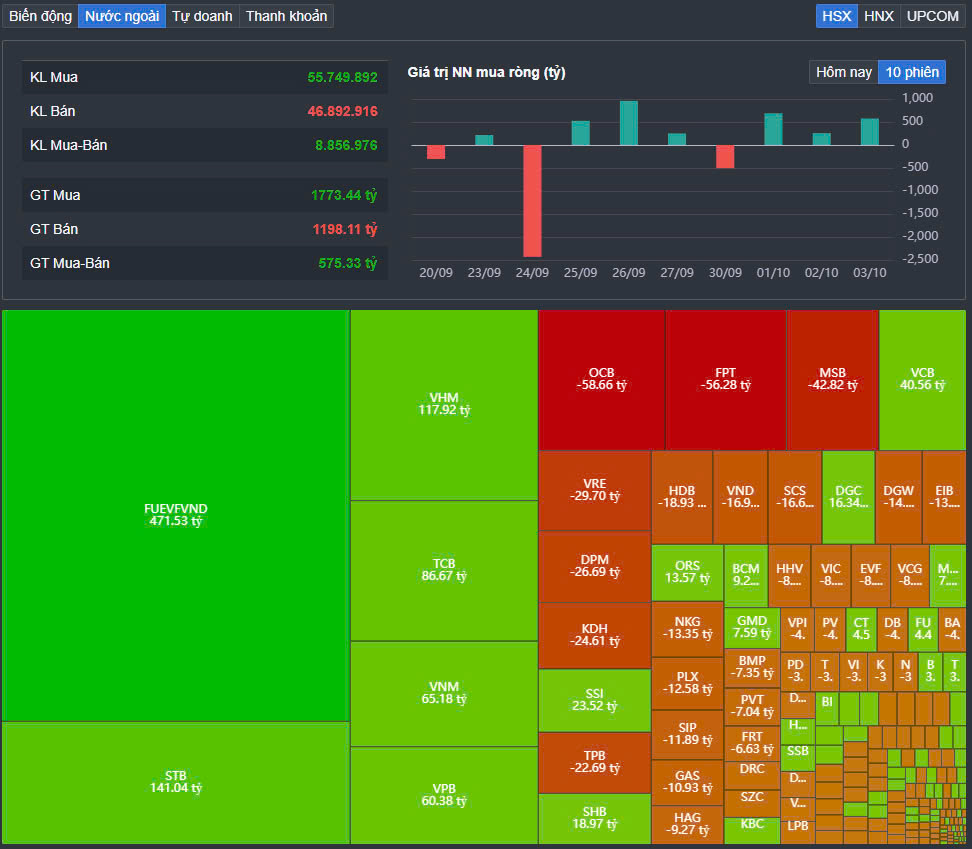Select the green DGC tile
This screenshot has height=849, width=972.
pos(849,497)
